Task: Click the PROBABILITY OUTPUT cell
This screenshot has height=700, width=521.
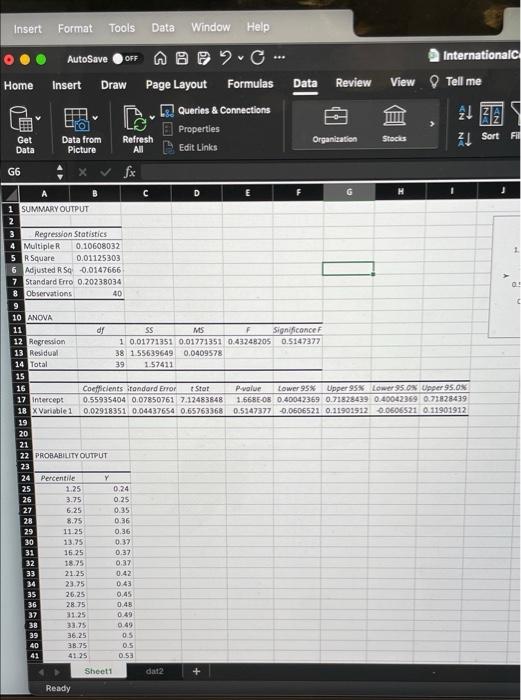Action: (71, 456)
